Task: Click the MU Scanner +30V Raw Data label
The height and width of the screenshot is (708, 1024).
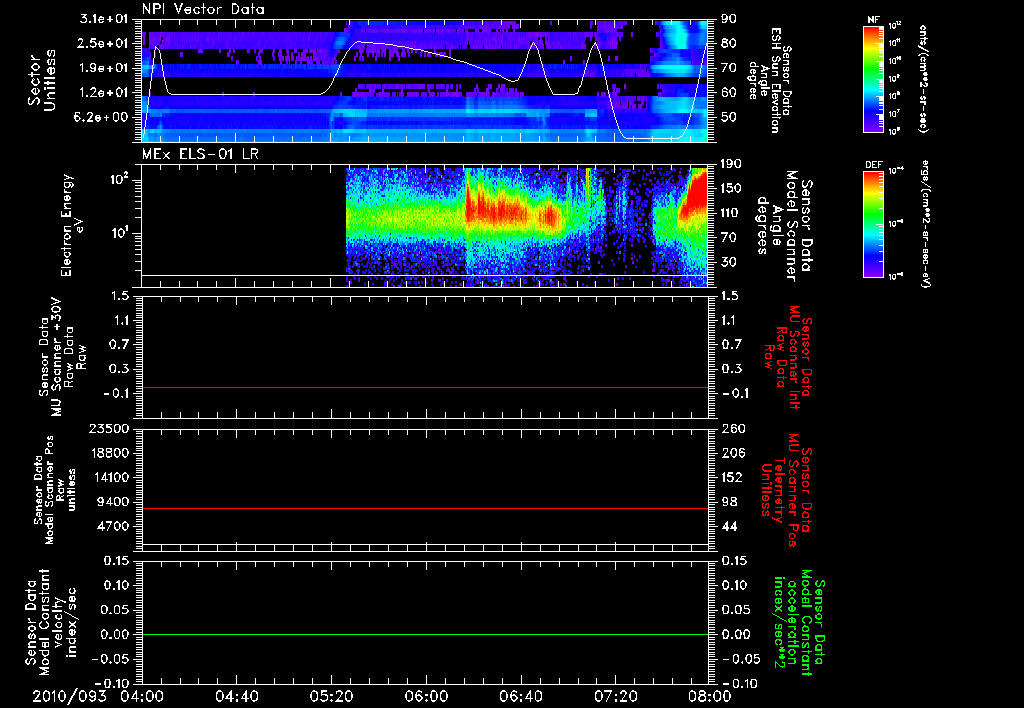Action: point(62,357)
